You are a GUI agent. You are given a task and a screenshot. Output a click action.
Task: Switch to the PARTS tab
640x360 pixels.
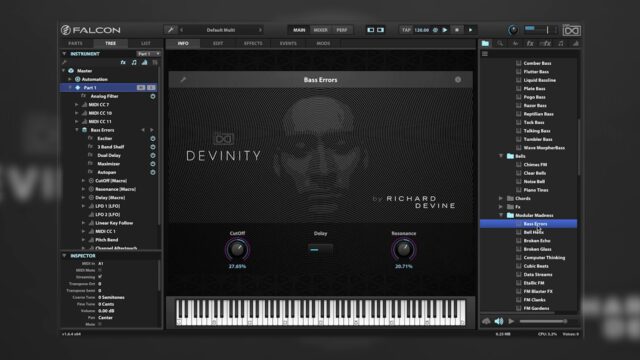(76, 43)
